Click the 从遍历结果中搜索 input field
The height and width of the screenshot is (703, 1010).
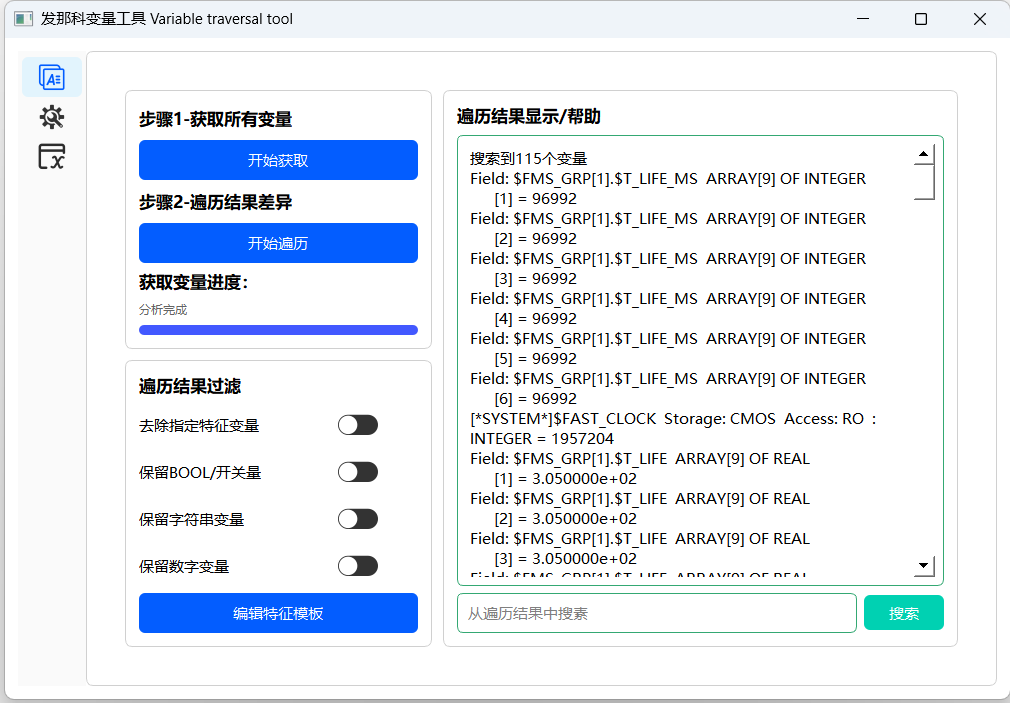click(x=656, y=613)
